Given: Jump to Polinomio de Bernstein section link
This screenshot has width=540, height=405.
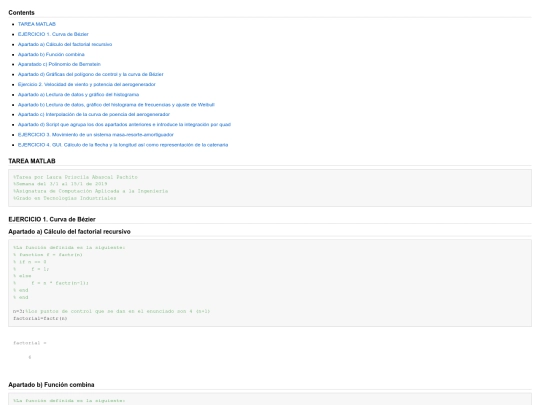Looking at the screenshot, I should (x=59, y=64).
